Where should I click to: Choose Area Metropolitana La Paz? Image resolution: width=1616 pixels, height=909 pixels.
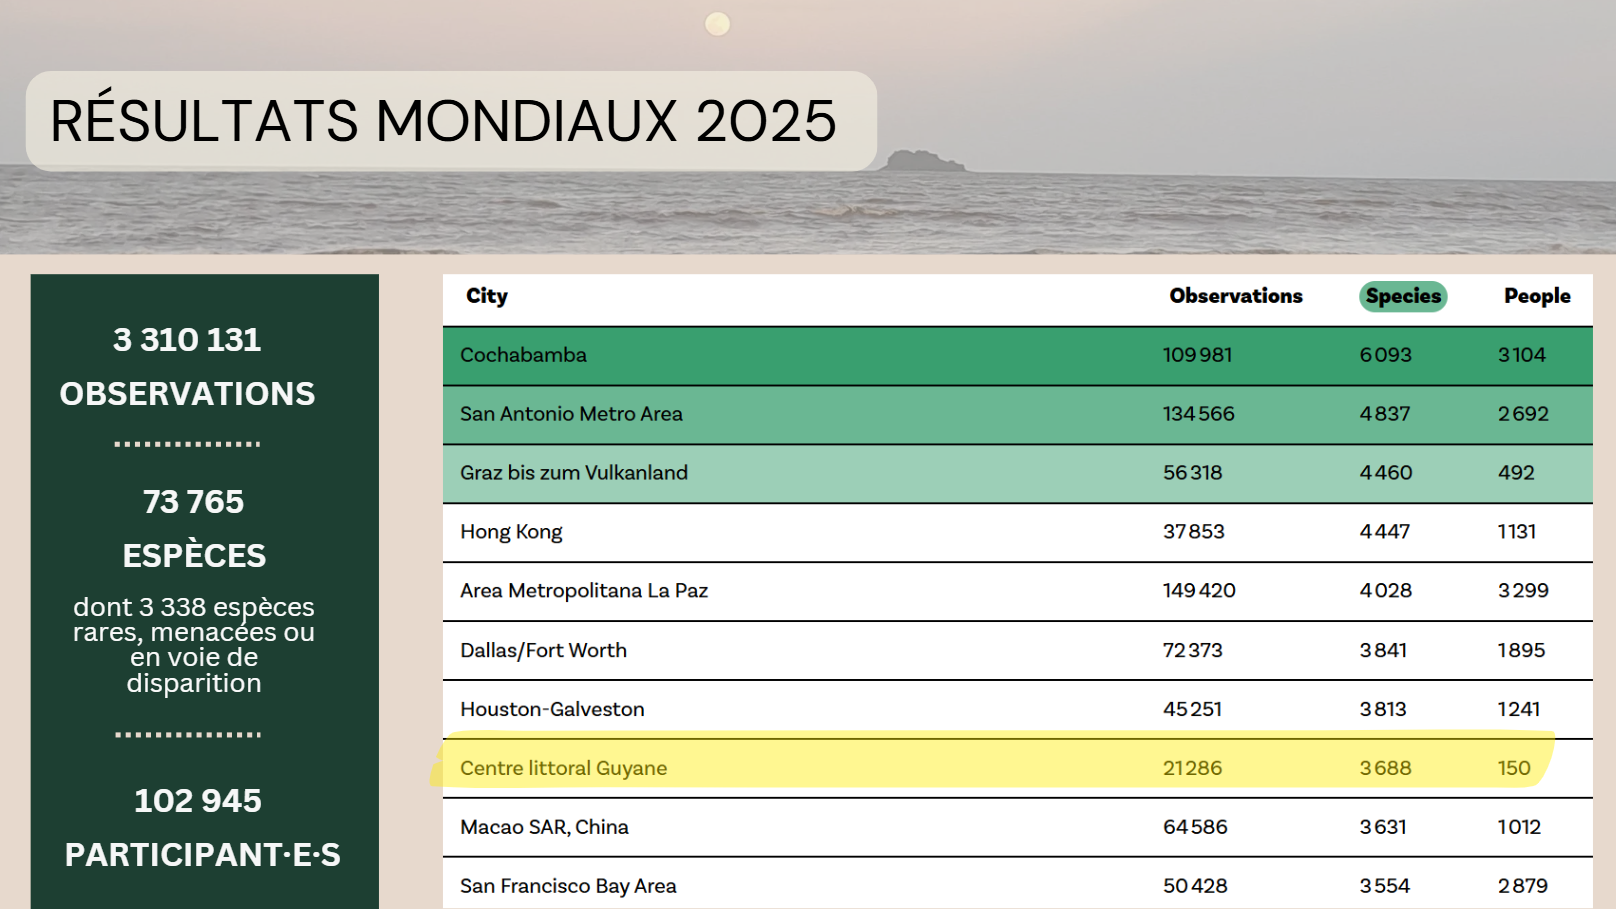(x=584, y=591)
